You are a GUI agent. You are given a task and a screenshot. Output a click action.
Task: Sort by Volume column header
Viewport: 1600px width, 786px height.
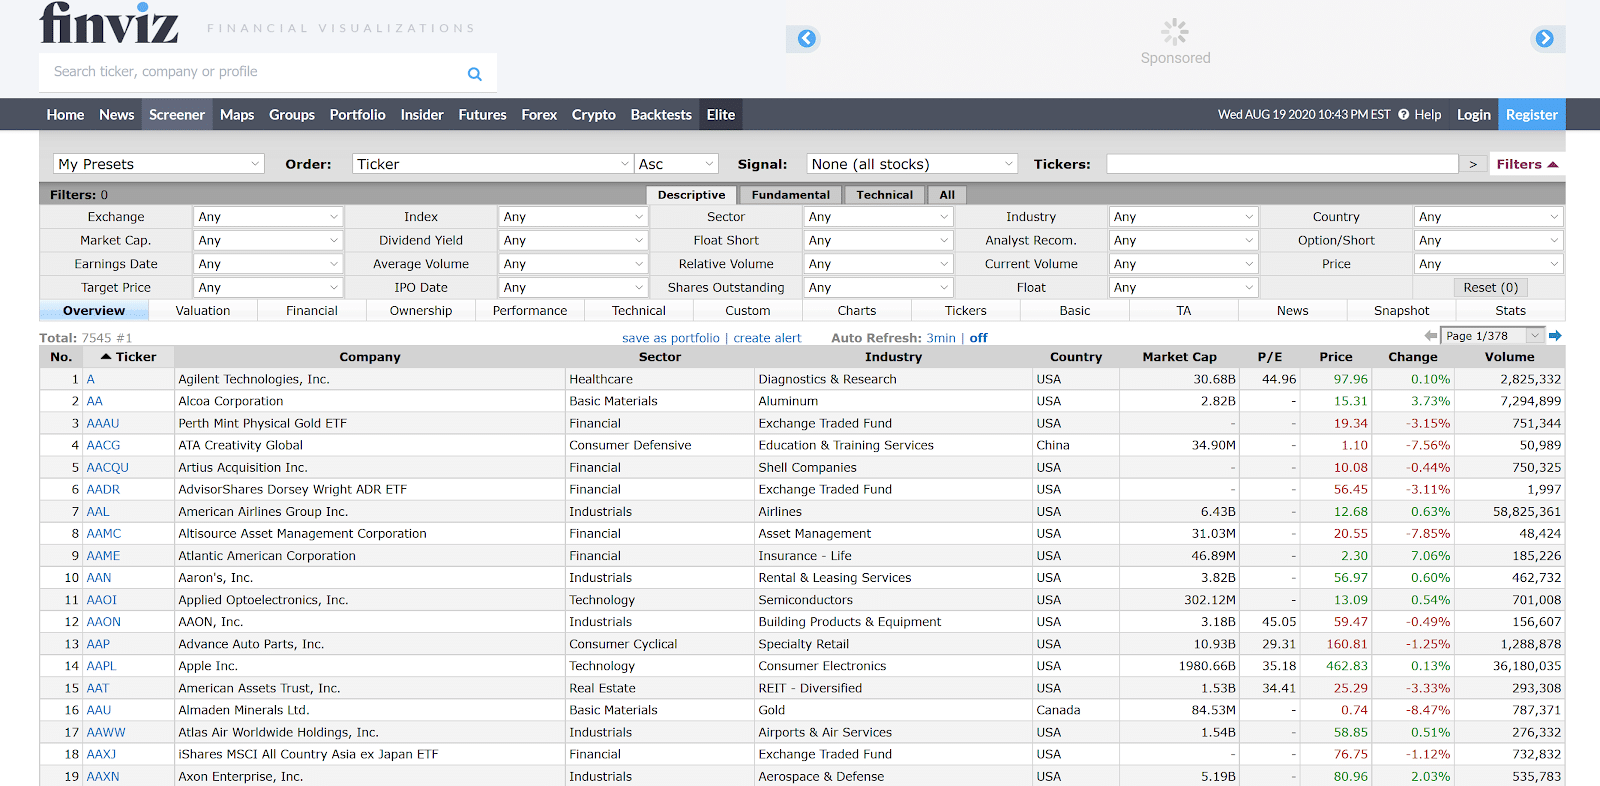point(1510,357)
